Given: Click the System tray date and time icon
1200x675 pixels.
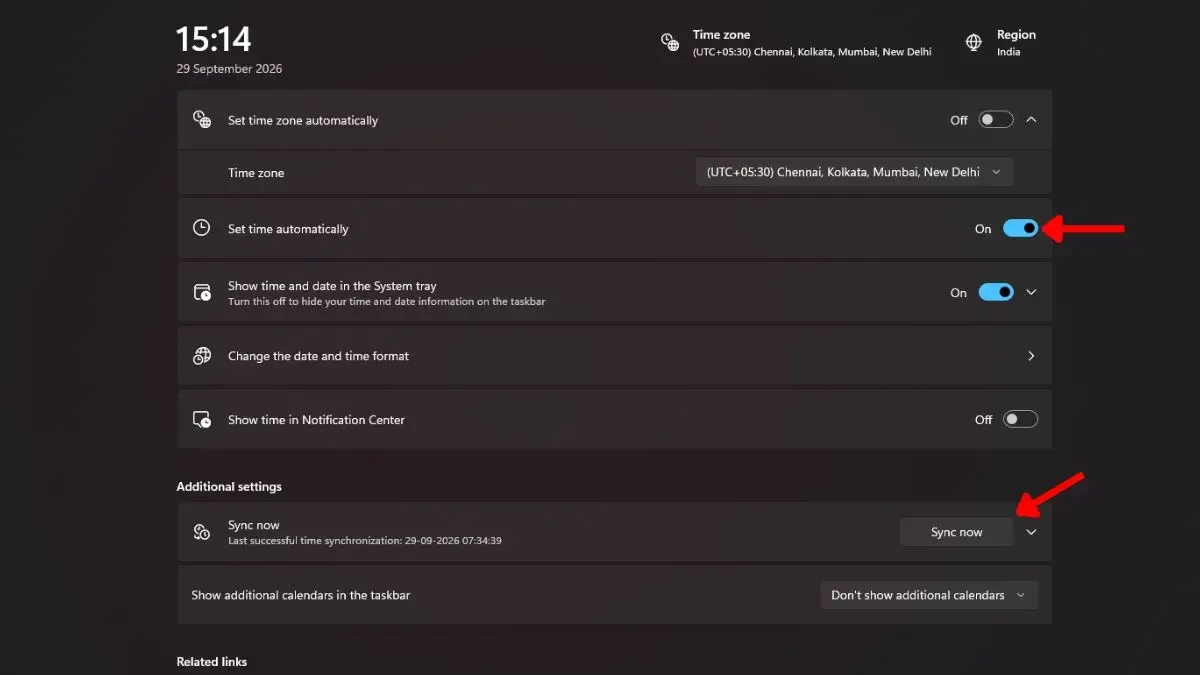Looking at the screenshot, I should click(202, 292).
